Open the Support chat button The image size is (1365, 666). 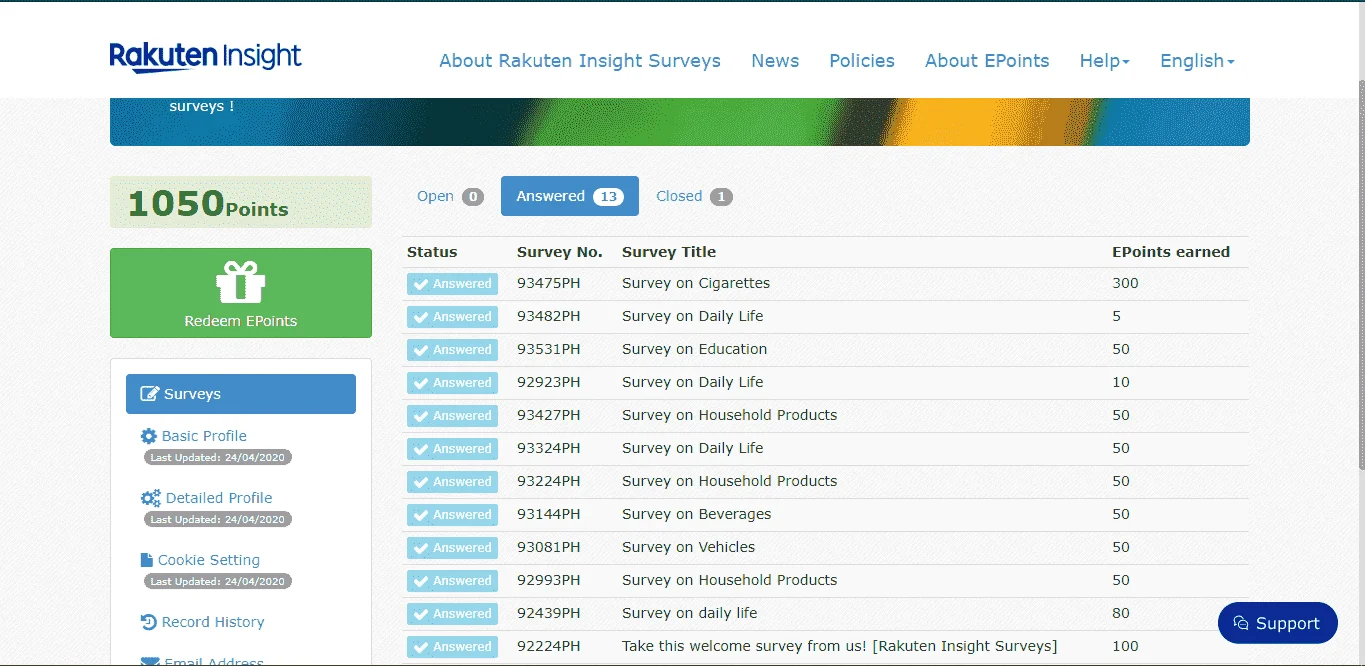tap(1278, 623)
